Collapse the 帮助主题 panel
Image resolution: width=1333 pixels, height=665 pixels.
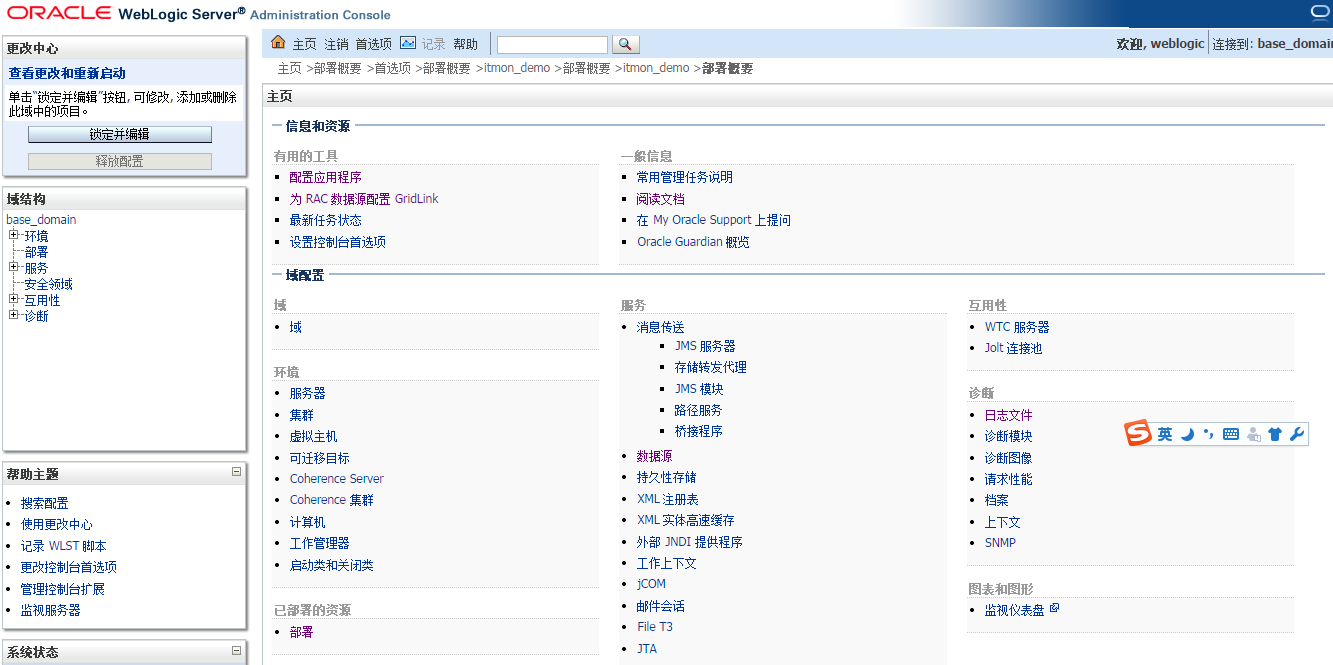pos(237,472)
